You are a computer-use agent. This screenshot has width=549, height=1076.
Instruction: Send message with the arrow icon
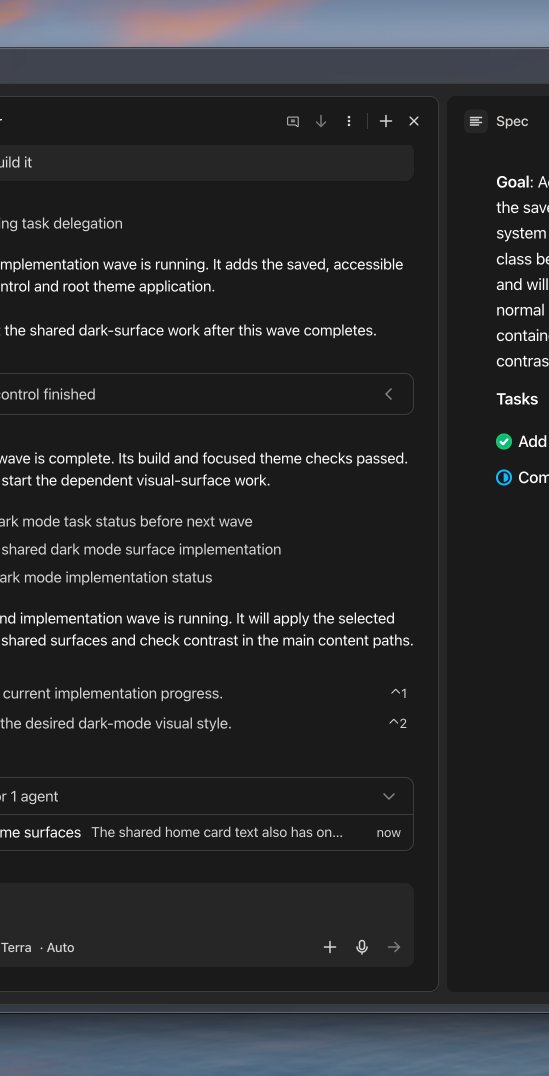[394, 947]
